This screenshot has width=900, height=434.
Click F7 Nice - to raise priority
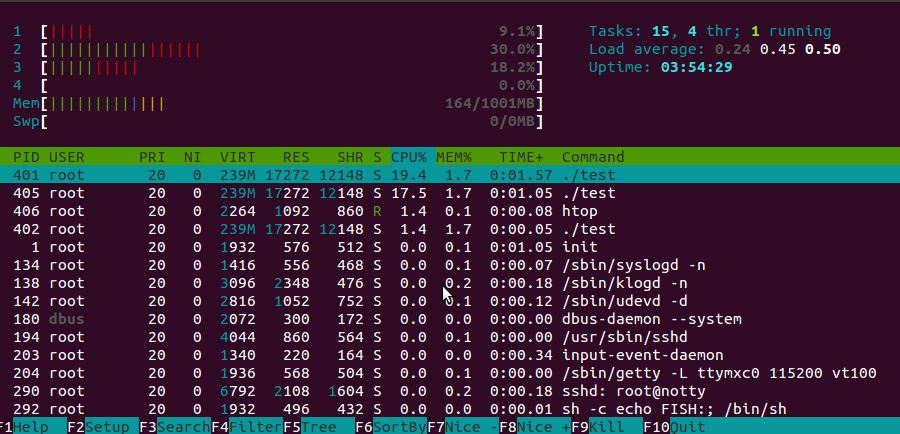click(463, 427)
